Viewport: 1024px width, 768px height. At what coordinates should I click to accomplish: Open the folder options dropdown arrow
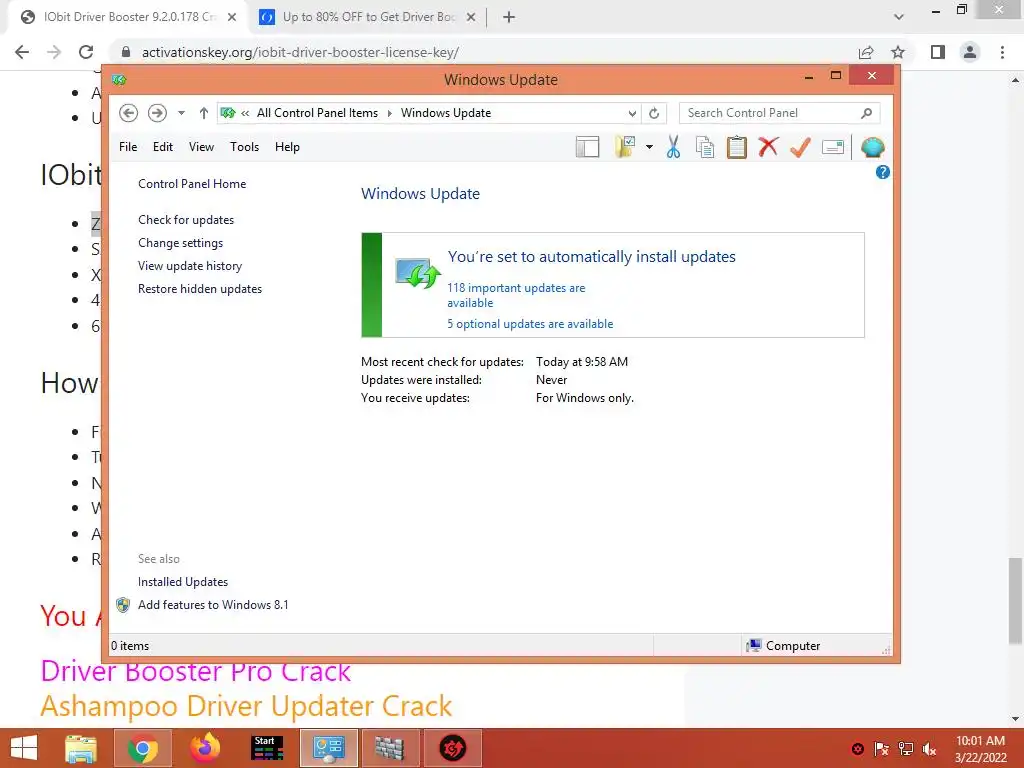click(x=649, y=147)
